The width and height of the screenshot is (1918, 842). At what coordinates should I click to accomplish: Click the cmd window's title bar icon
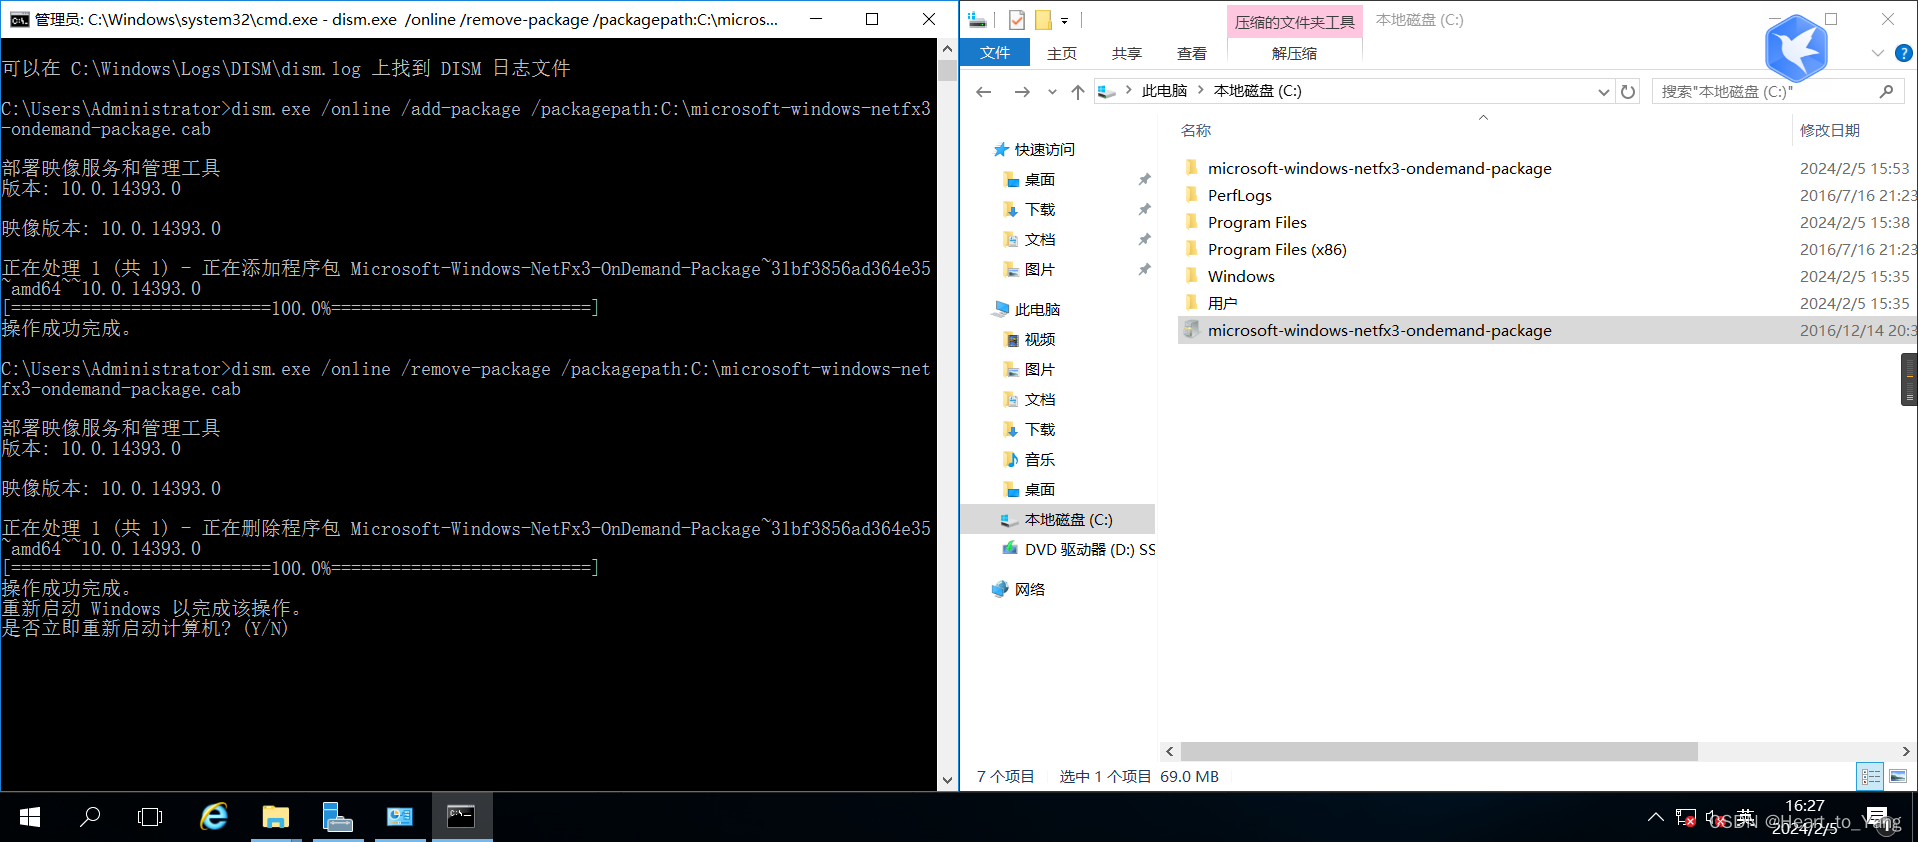coord(19,19)
